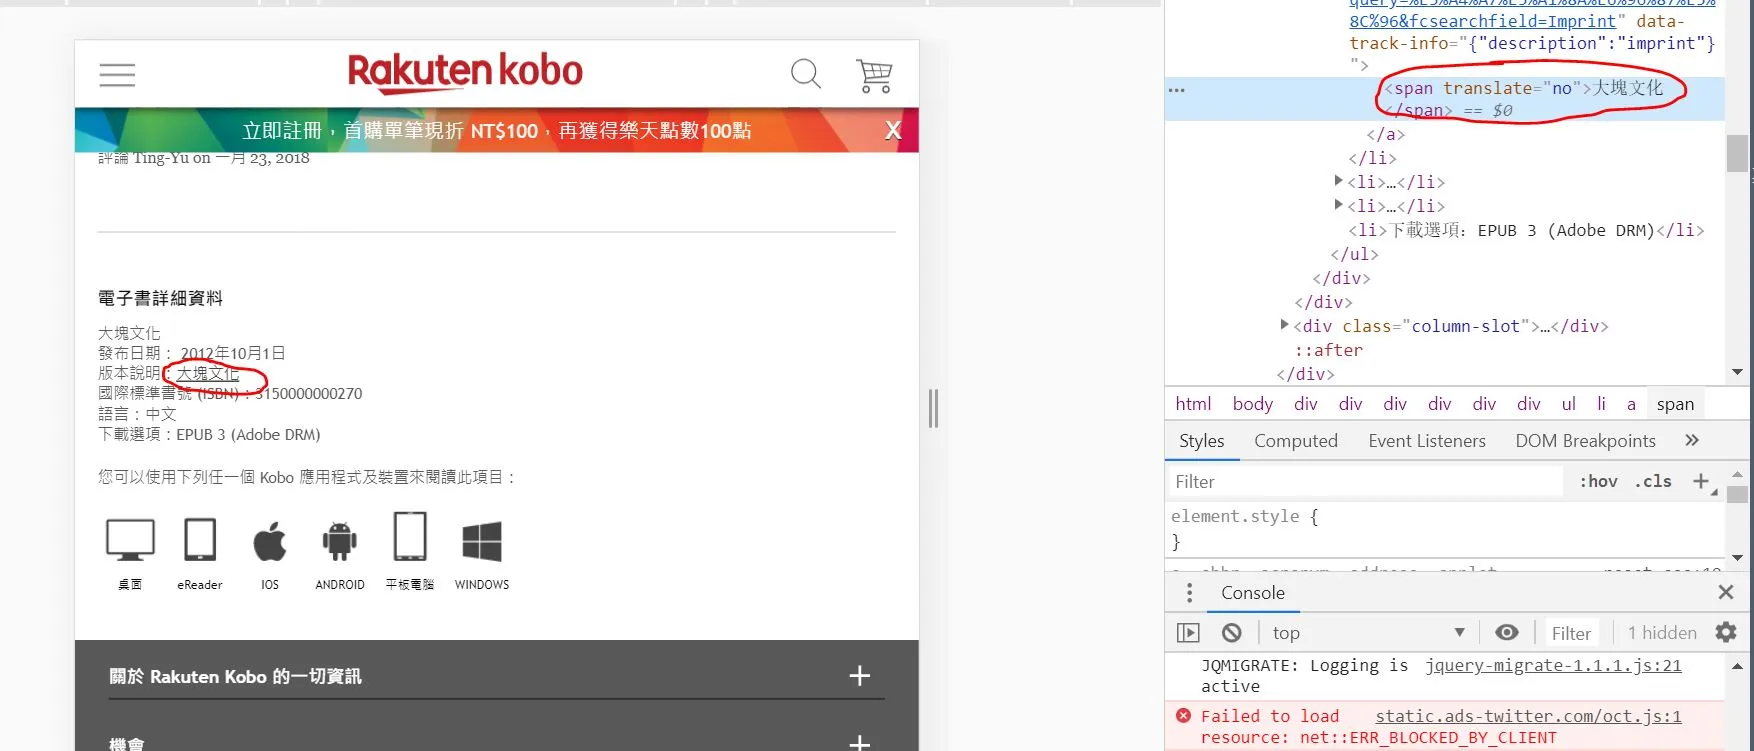Click the Console scroll-up arrow
Image resolution: width=1754 pixels, height=751 pixels.
pyautogui.click(x=1737, y=666)
